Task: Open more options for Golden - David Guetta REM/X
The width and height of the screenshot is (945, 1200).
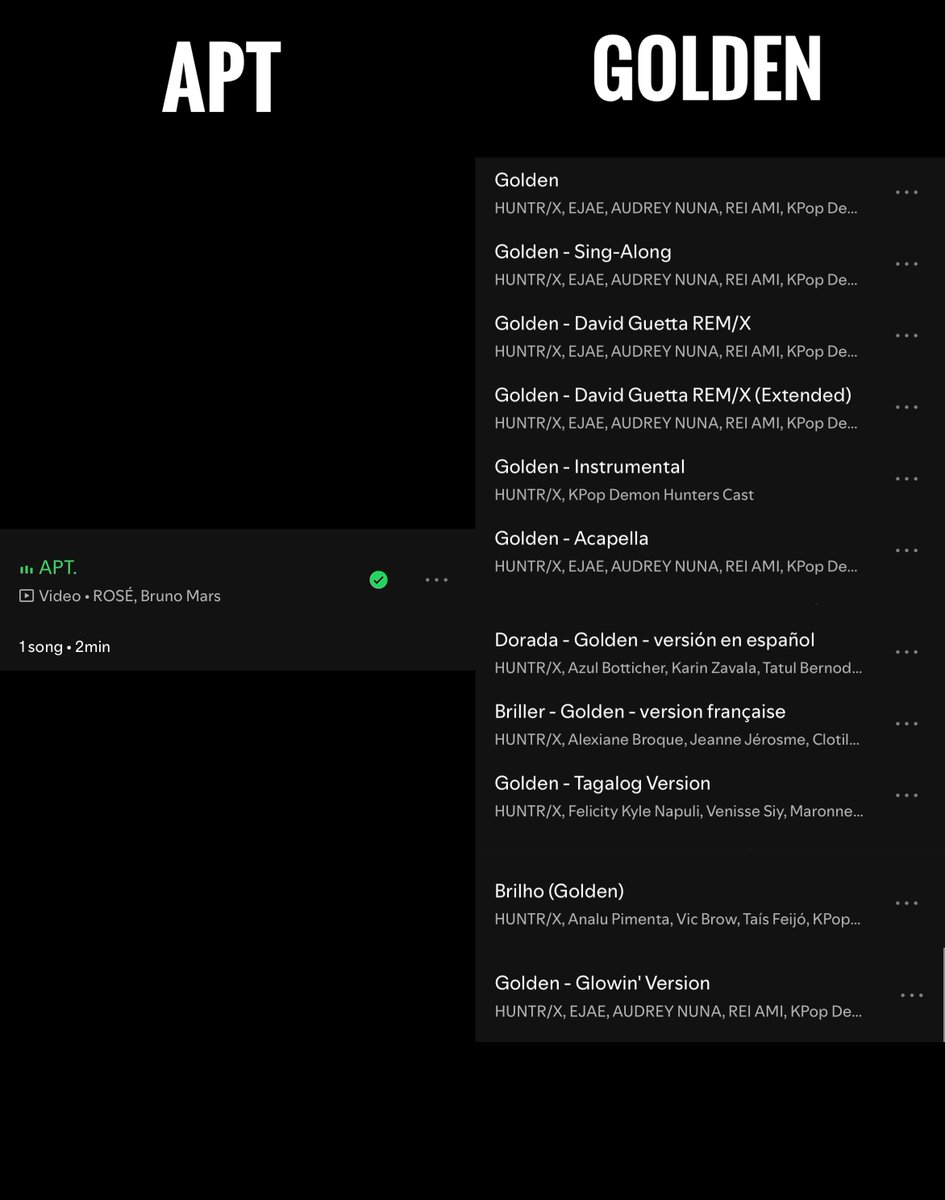Action: pos(906,336)
